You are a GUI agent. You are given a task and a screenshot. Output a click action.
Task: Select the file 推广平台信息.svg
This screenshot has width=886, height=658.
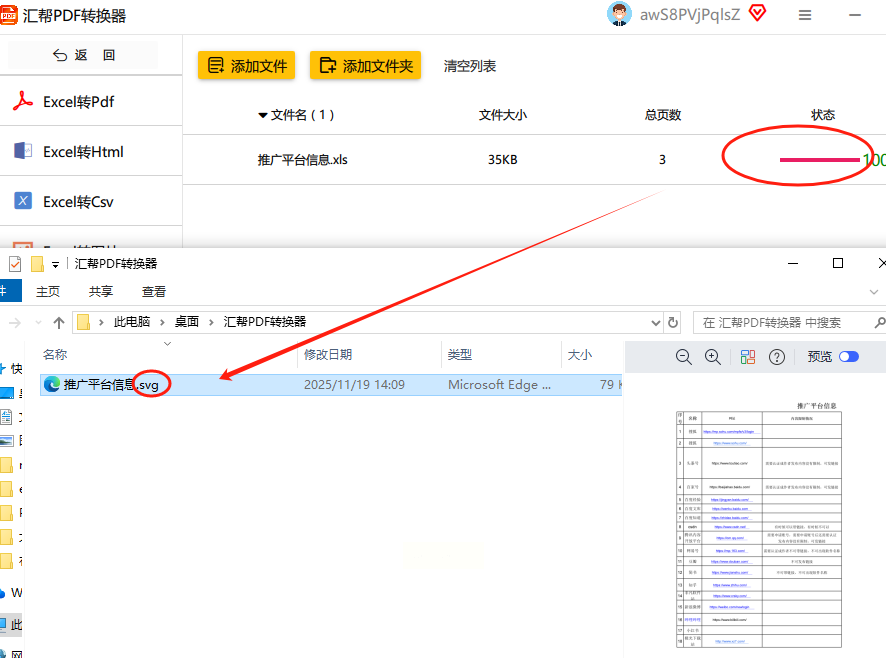[x=331, y=384]
